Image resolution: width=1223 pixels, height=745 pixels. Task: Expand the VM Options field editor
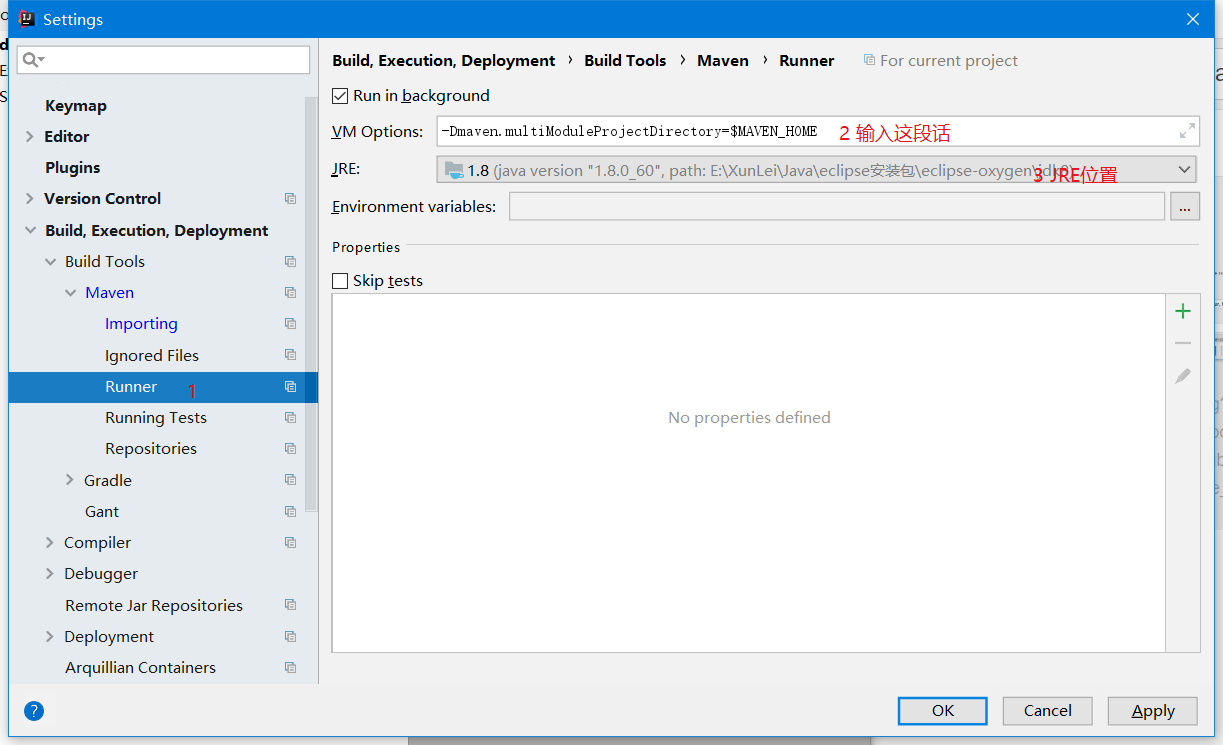coord(1187,131)
